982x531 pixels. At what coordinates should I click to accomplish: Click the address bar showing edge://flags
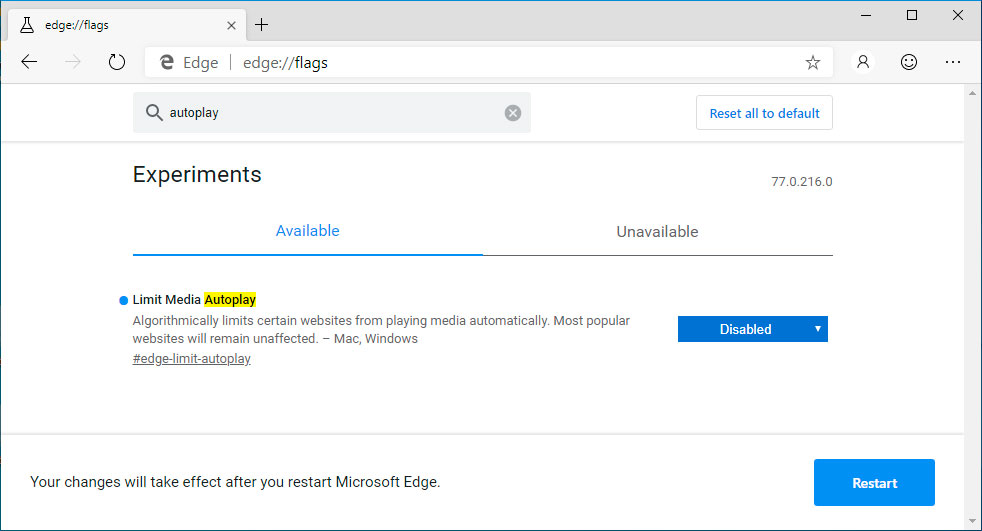(500, 63)
